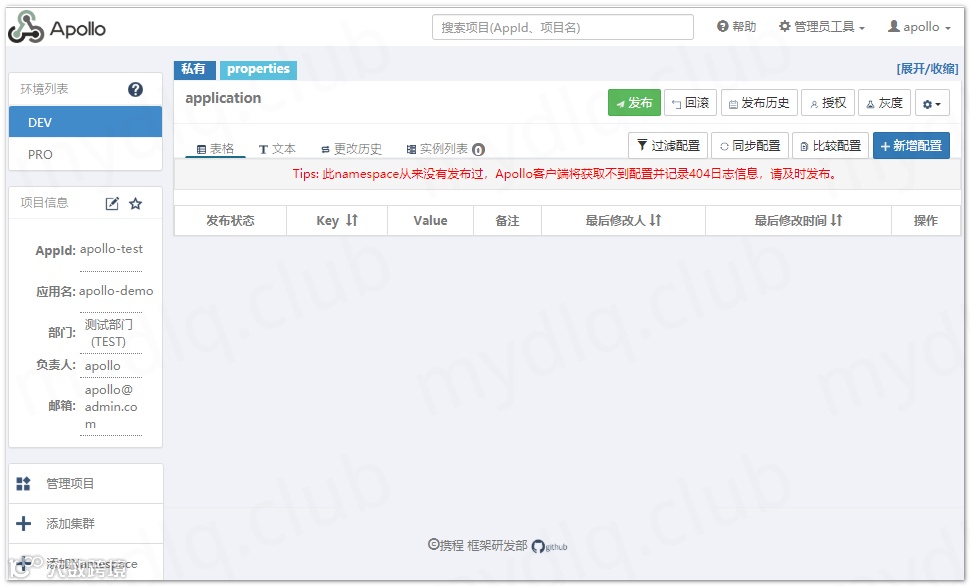Click the green 发布 publish button
Screen dimensions: 970x586
point(634,103)
